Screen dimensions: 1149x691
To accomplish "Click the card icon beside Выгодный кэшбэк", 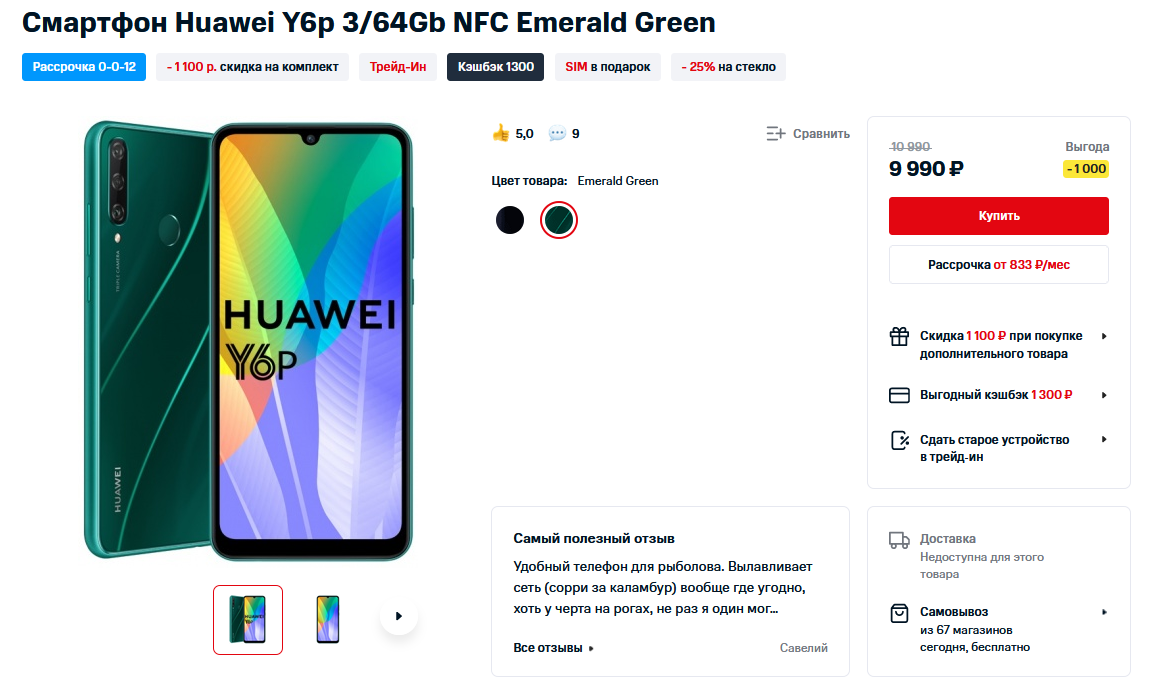I will coord(899,395).
